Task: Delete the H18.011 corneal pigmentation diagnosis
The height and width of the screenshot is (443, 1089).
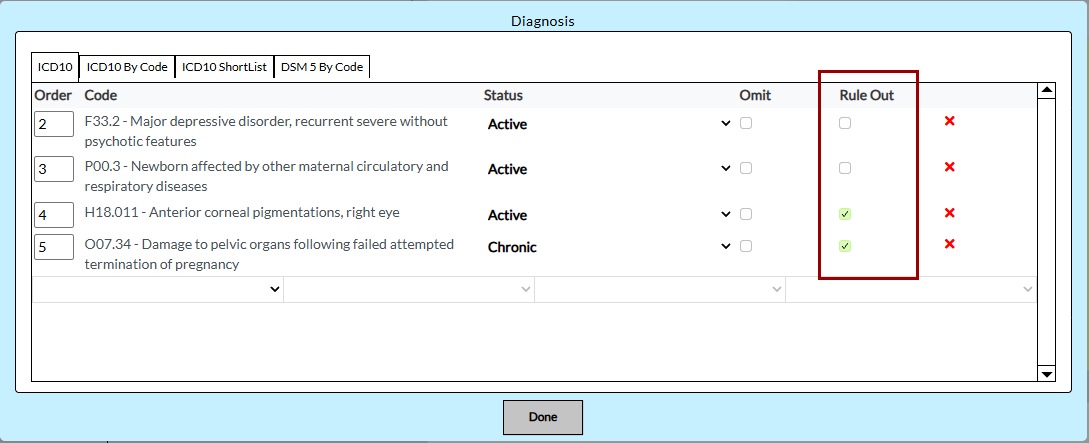Action: click(x=949, y=213)
